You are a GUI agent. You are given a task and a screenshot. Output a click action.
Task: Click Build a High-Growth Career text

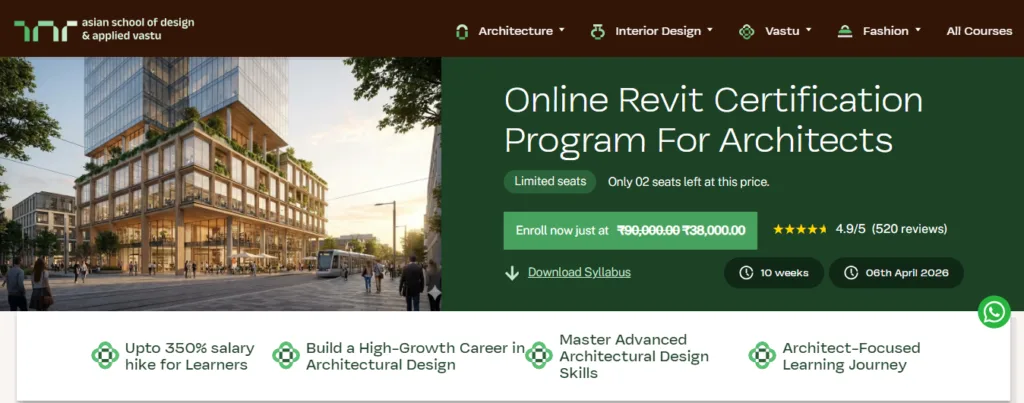tap(415, 356)
